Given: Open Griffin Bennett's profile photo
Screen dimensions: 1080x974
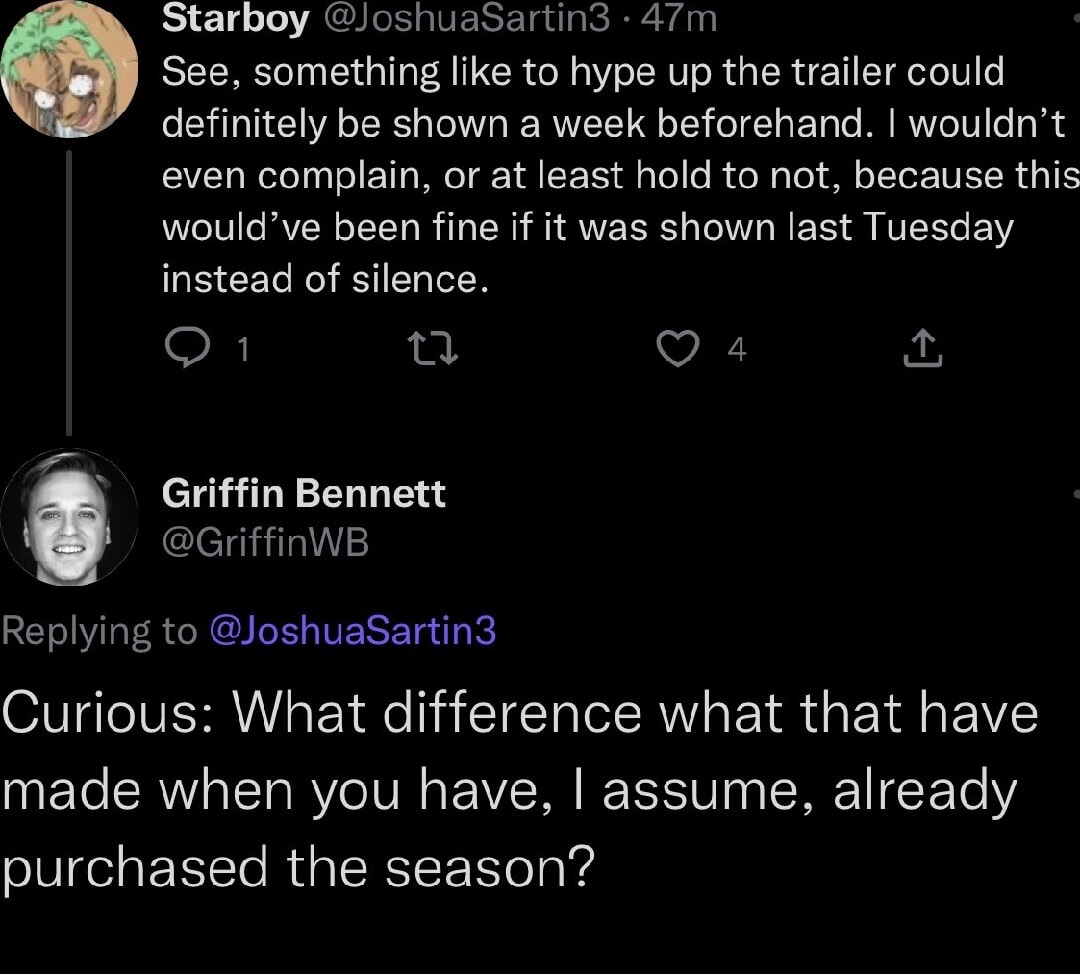Looking at the screenshot, I should [69, 517].
